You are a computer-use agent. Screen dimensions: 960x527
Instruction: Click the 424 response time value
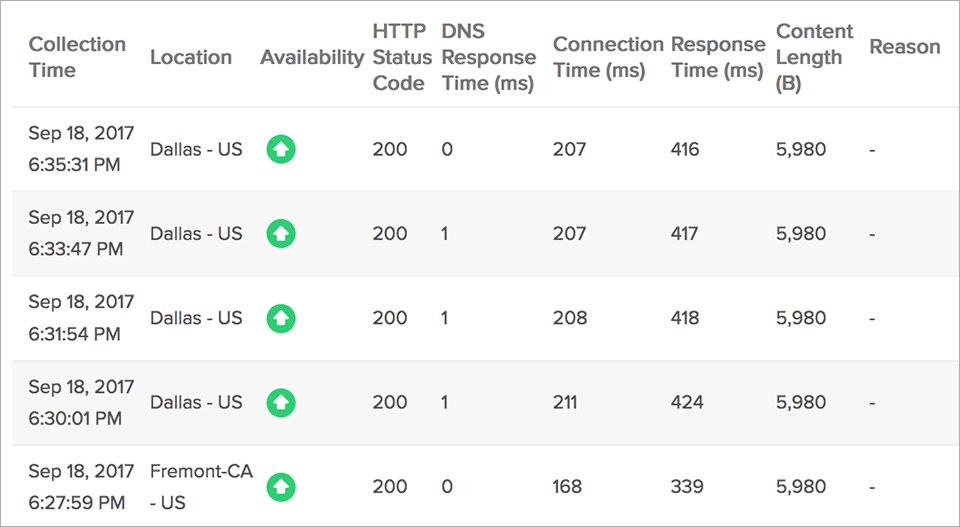(x=687, y=402)
